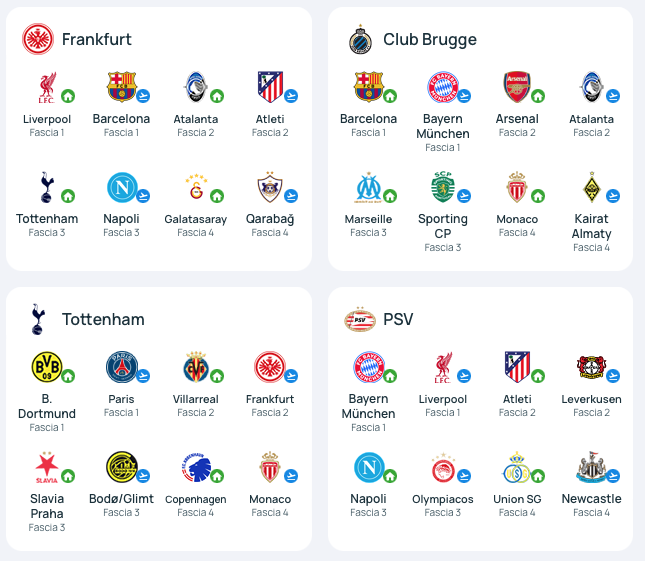Click the PSV badge in the card header
Viewport: 645px width, 561px height.
pos(360,320)
